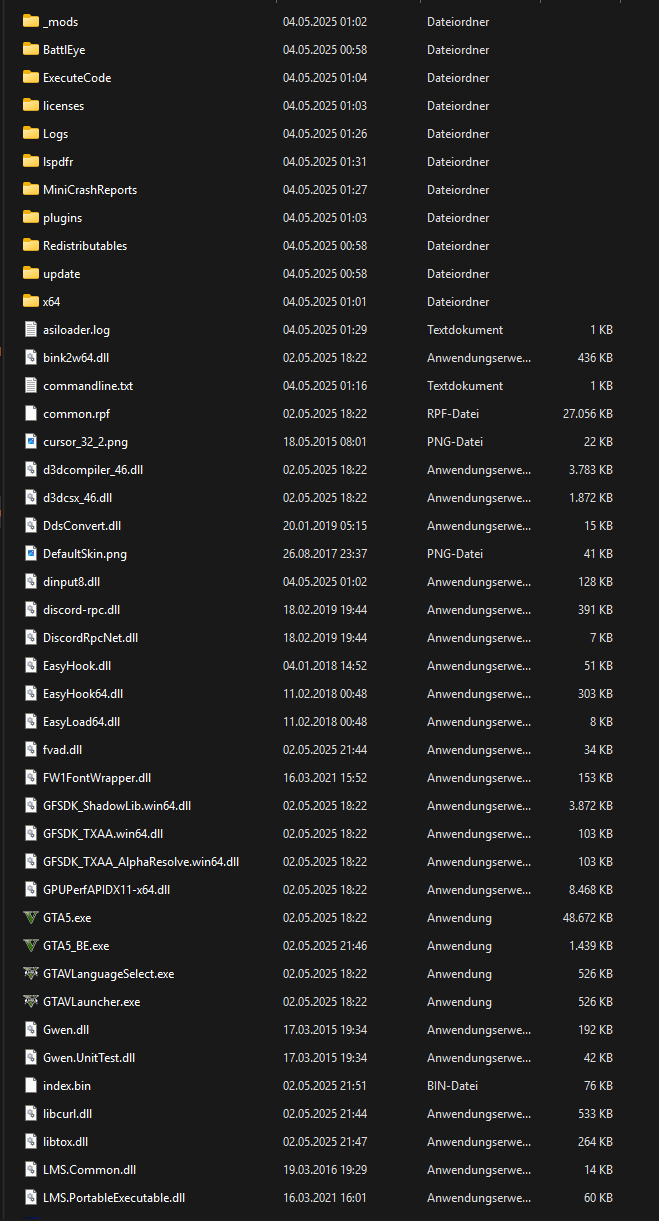This screenshot has width=659, height=1221.
Task: Click date 20.01.2019 05:15 of DdsConvert.dll
Action: point(325,525)
